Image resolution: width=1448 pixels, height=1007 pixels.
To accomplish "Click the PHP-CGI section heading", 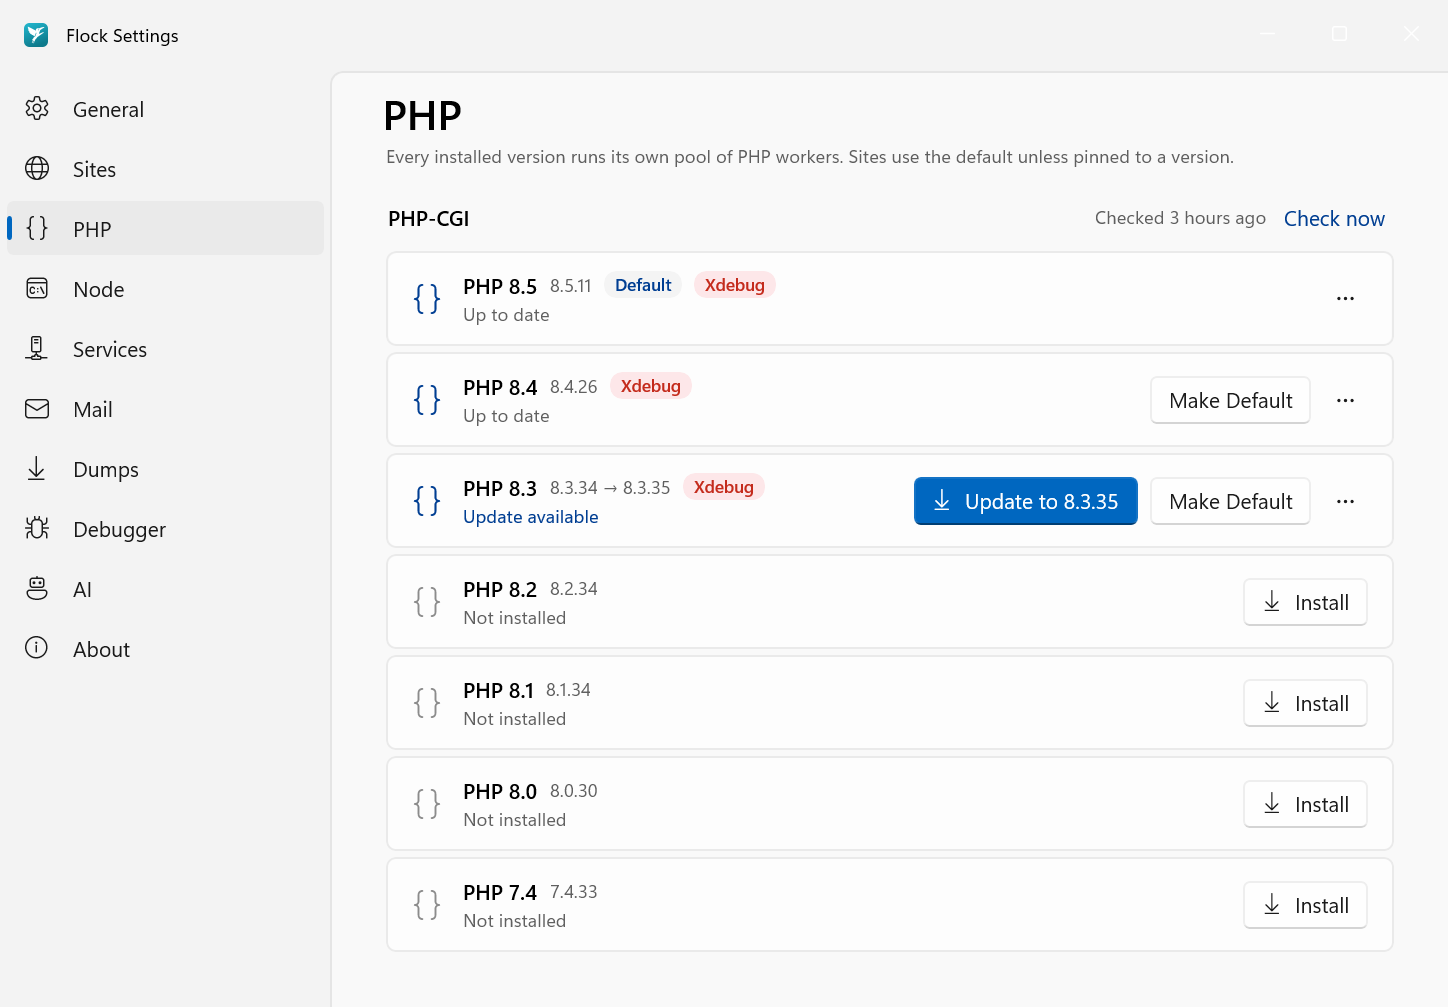I will pos(428,219).
